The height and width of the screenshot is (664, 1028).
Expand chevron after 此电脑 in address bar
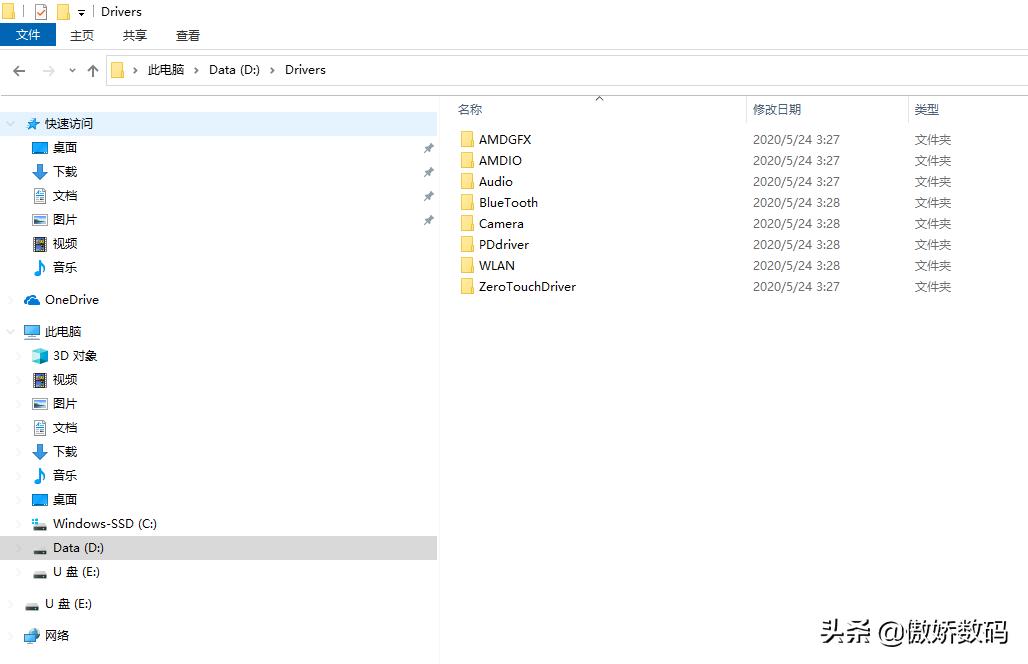pyautogui.click(x=196, y=70)
